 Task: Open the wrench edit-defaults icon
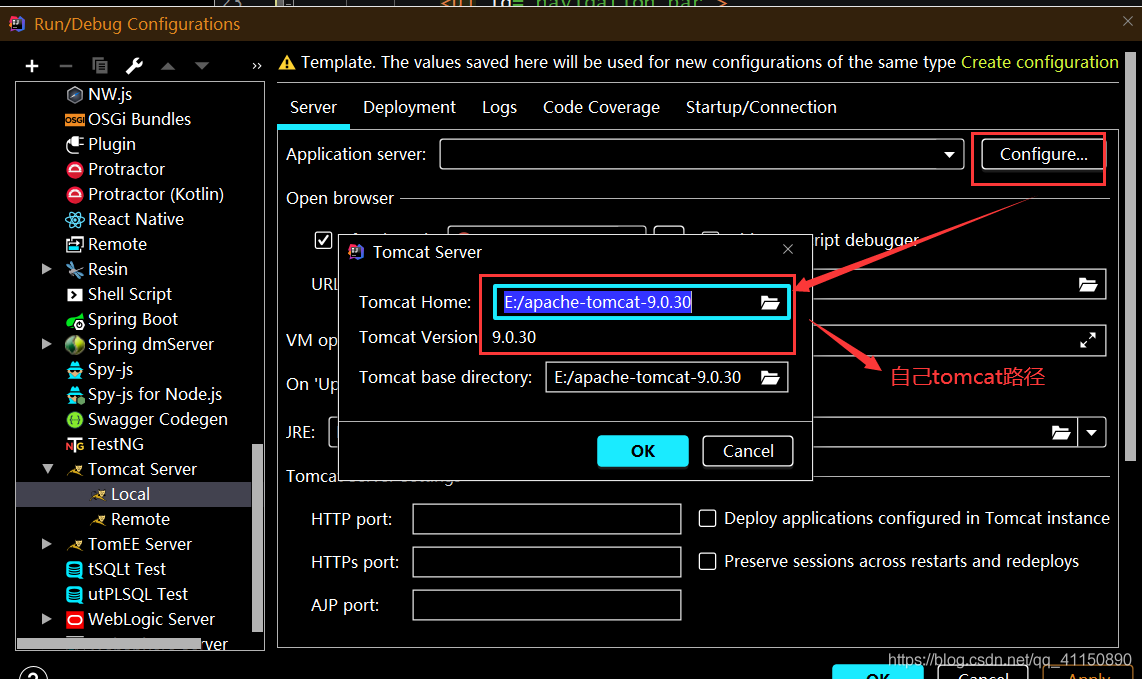coord(134,66)
